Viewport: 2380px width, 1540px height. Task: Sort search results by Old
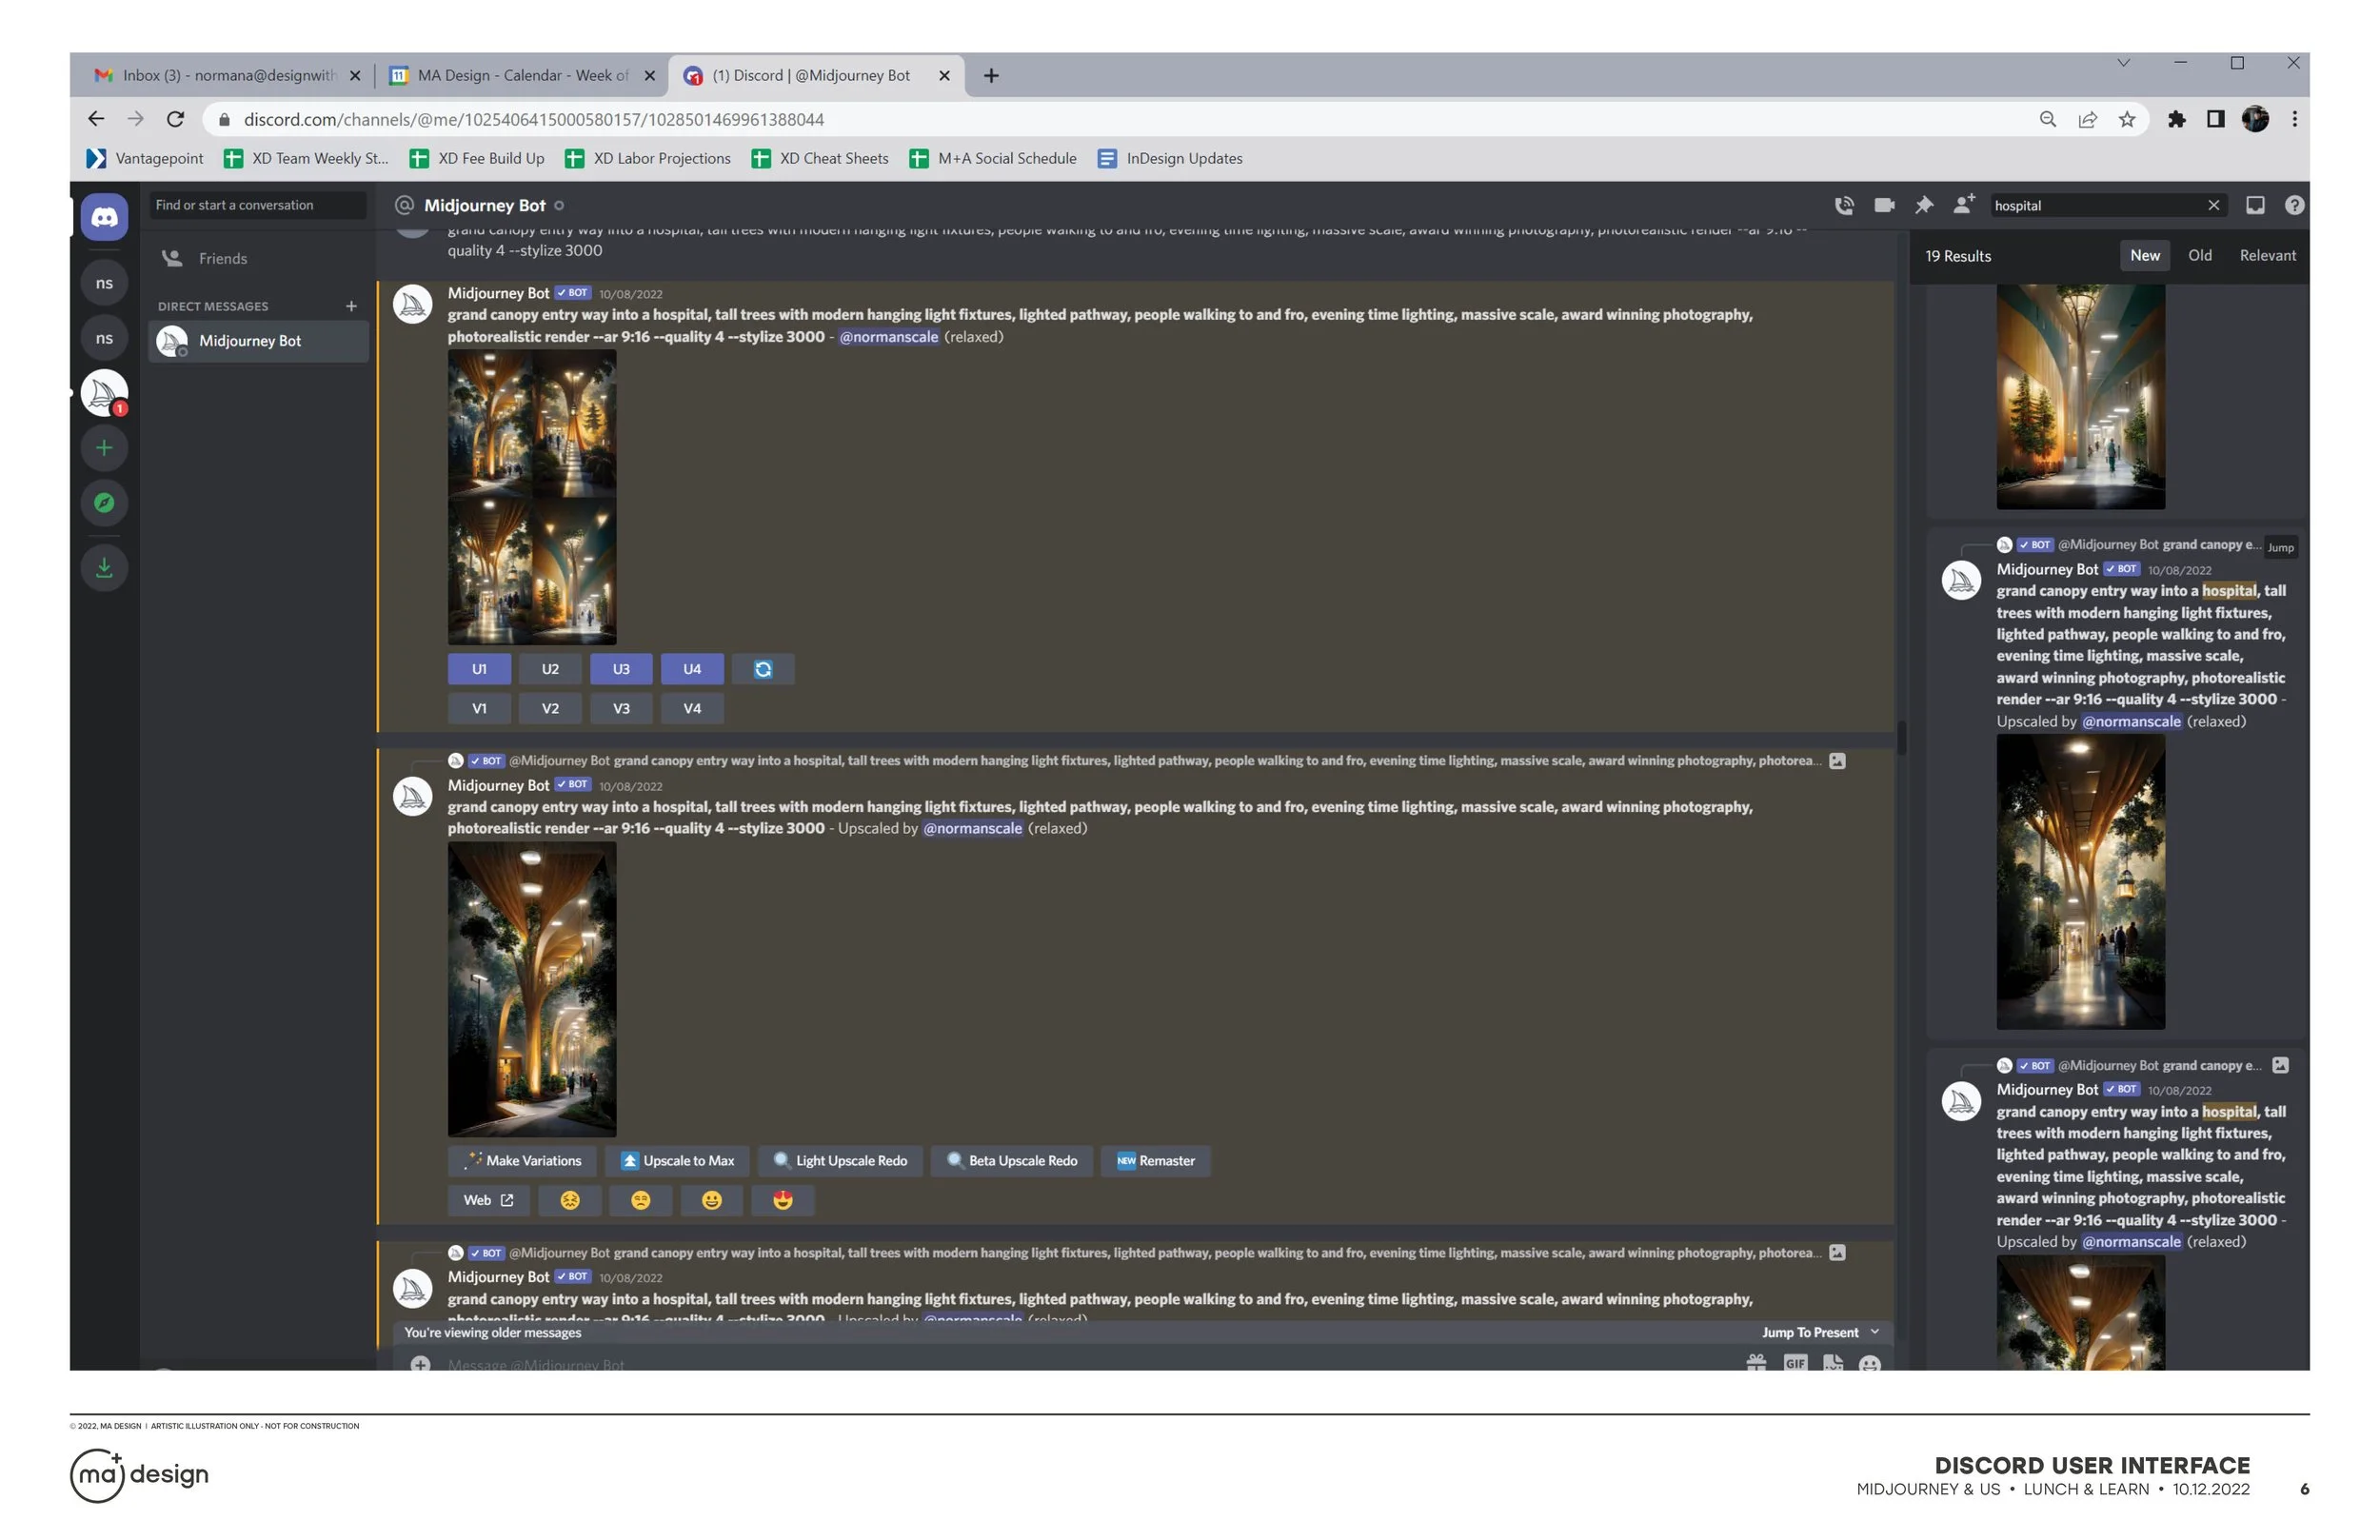click(2200, 256)
